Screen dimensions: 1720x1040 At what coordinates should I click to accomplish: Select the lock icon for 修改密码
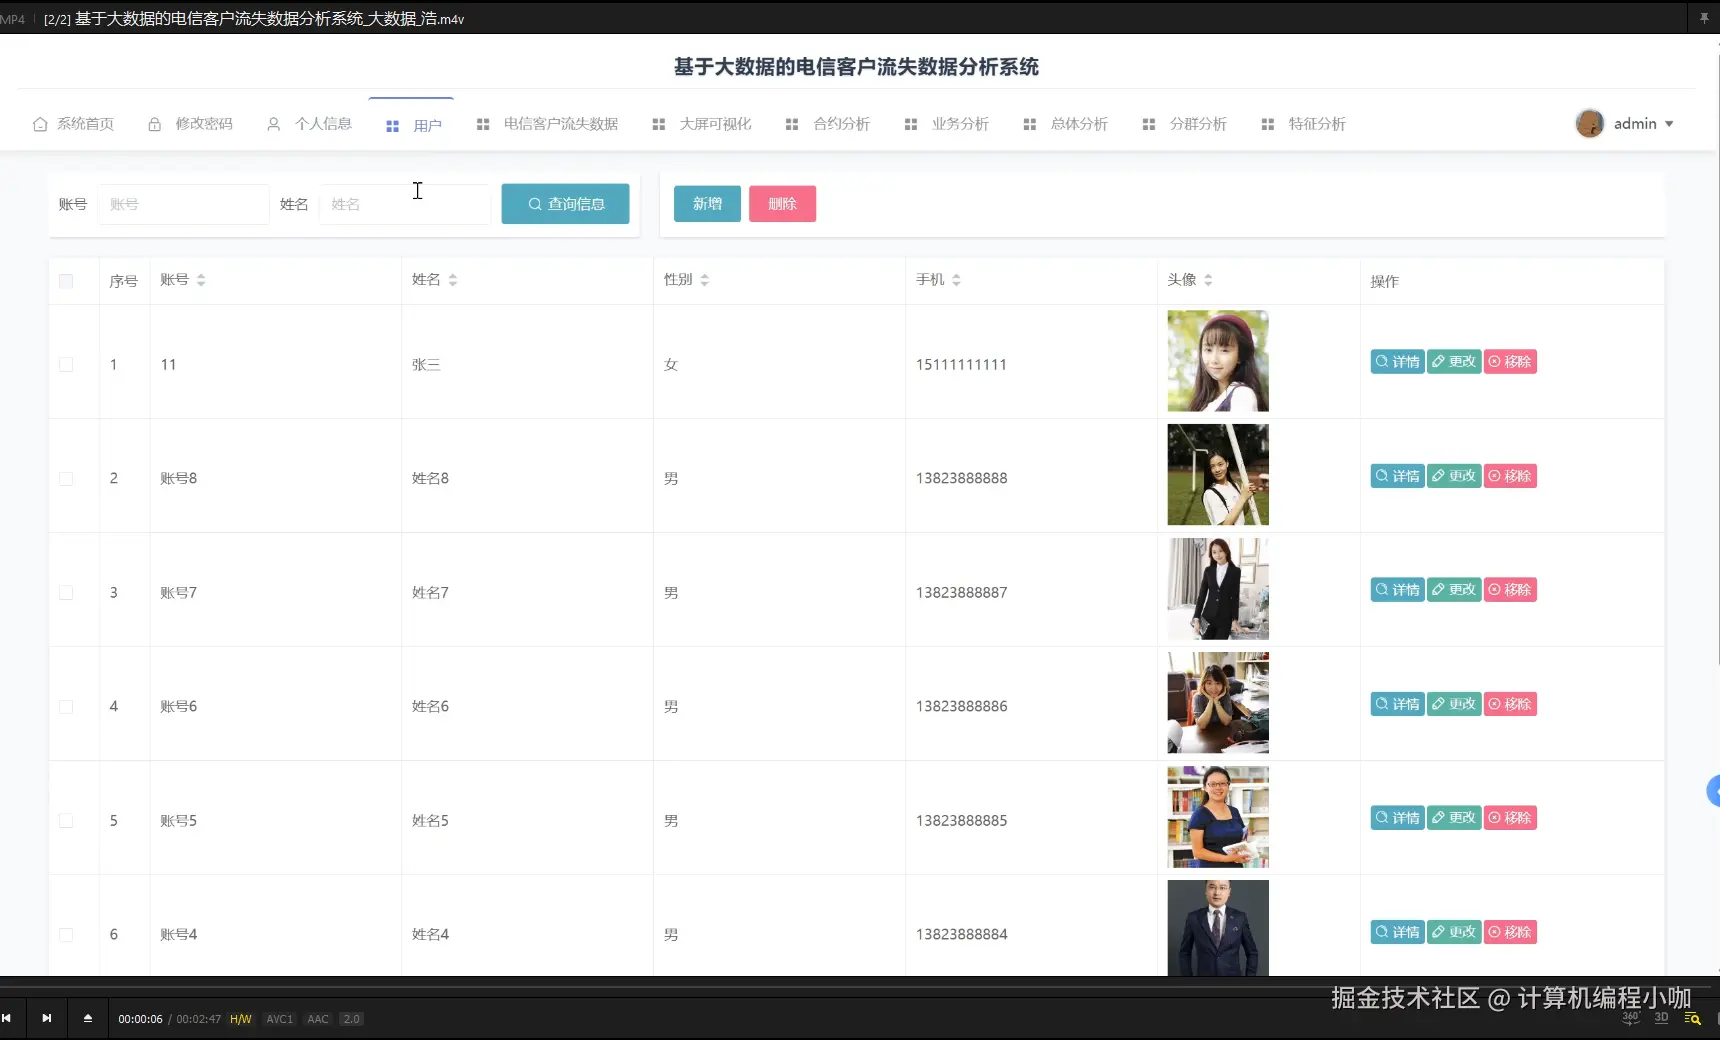point(154,124)
